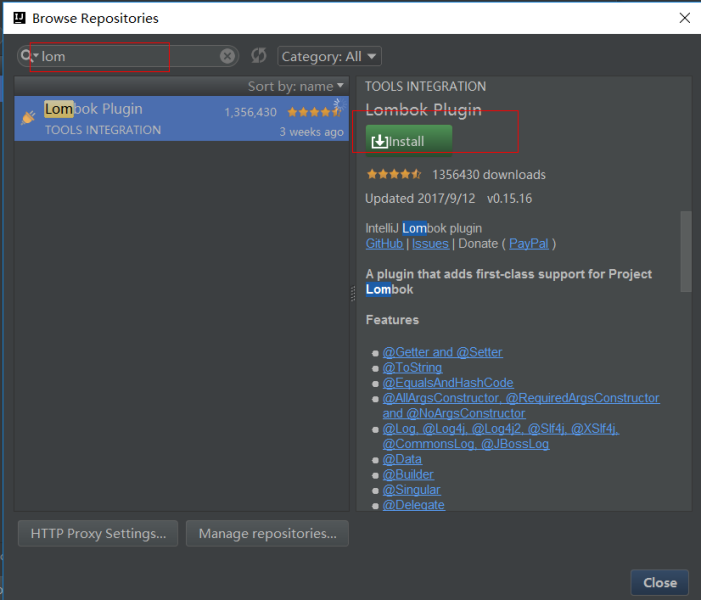
Task: Click inside the 'lom' search field
Action: (130, 56)
